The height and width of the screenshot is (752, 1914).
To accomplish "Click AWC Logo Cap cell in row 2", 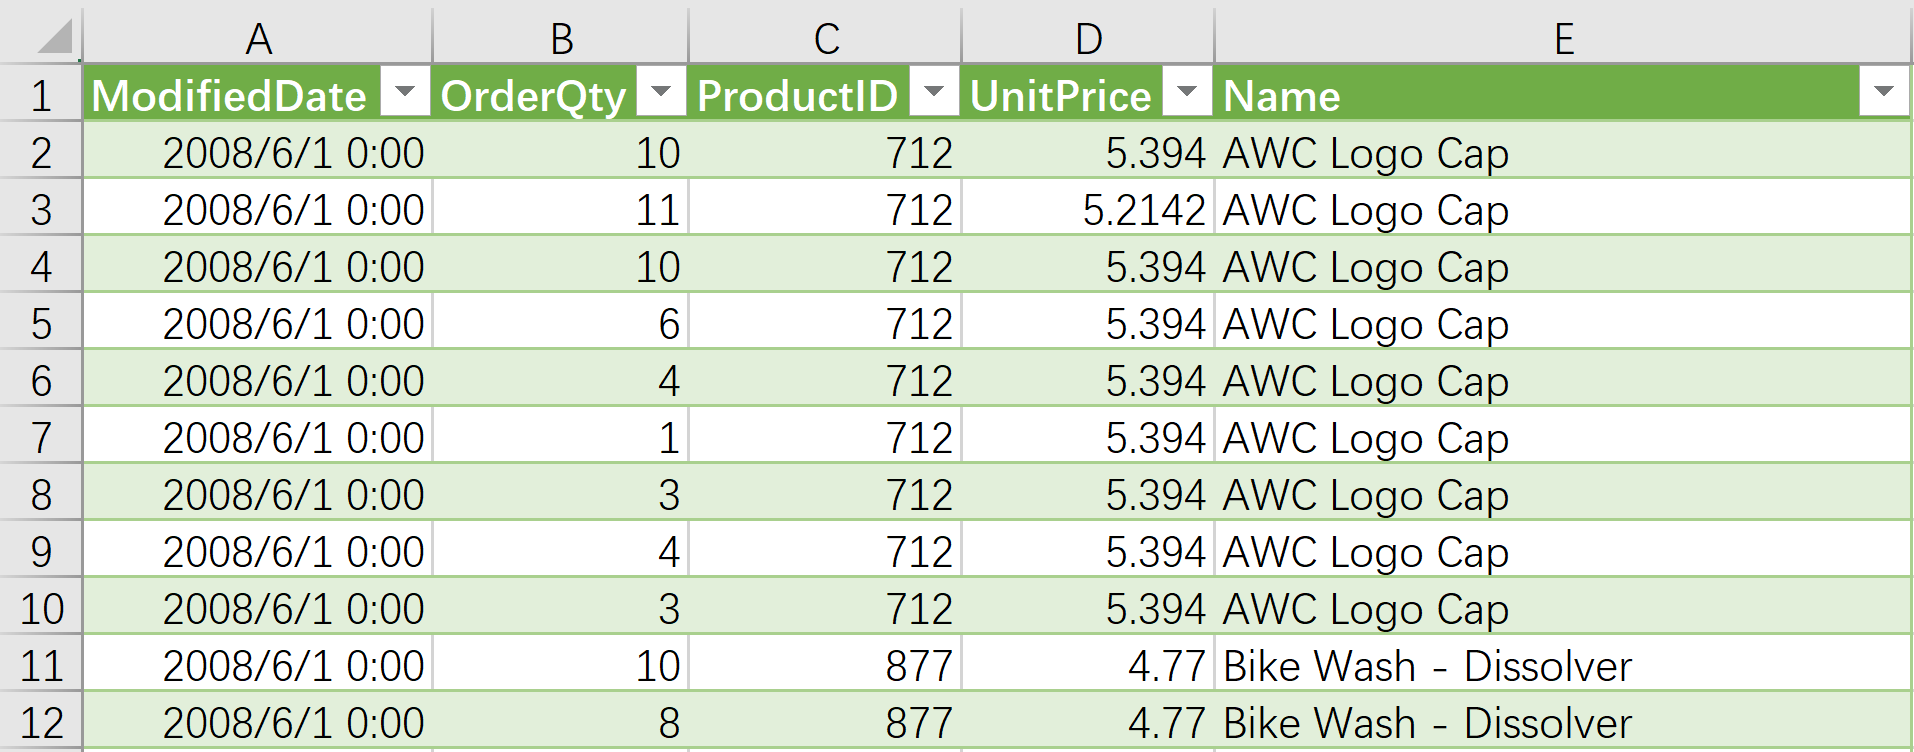I will coord(1563,152).
